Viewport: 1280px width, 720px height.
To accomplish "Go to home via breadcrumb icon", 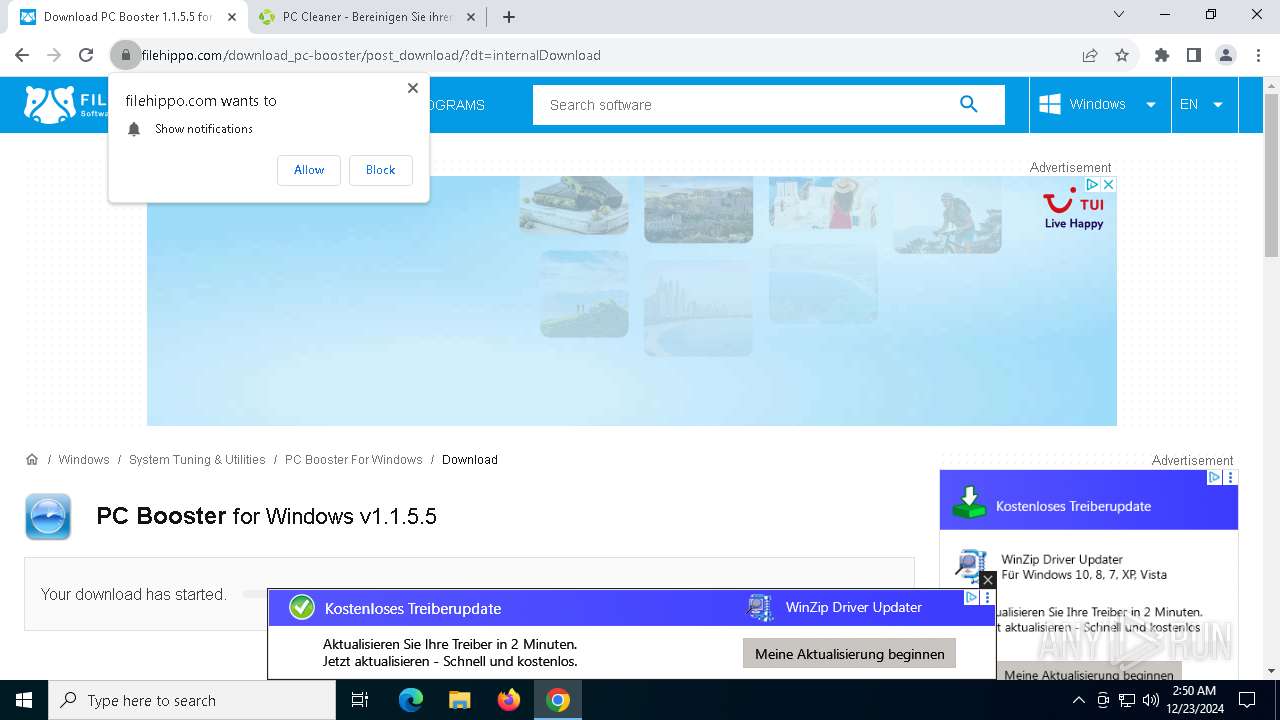I will 32,459.
